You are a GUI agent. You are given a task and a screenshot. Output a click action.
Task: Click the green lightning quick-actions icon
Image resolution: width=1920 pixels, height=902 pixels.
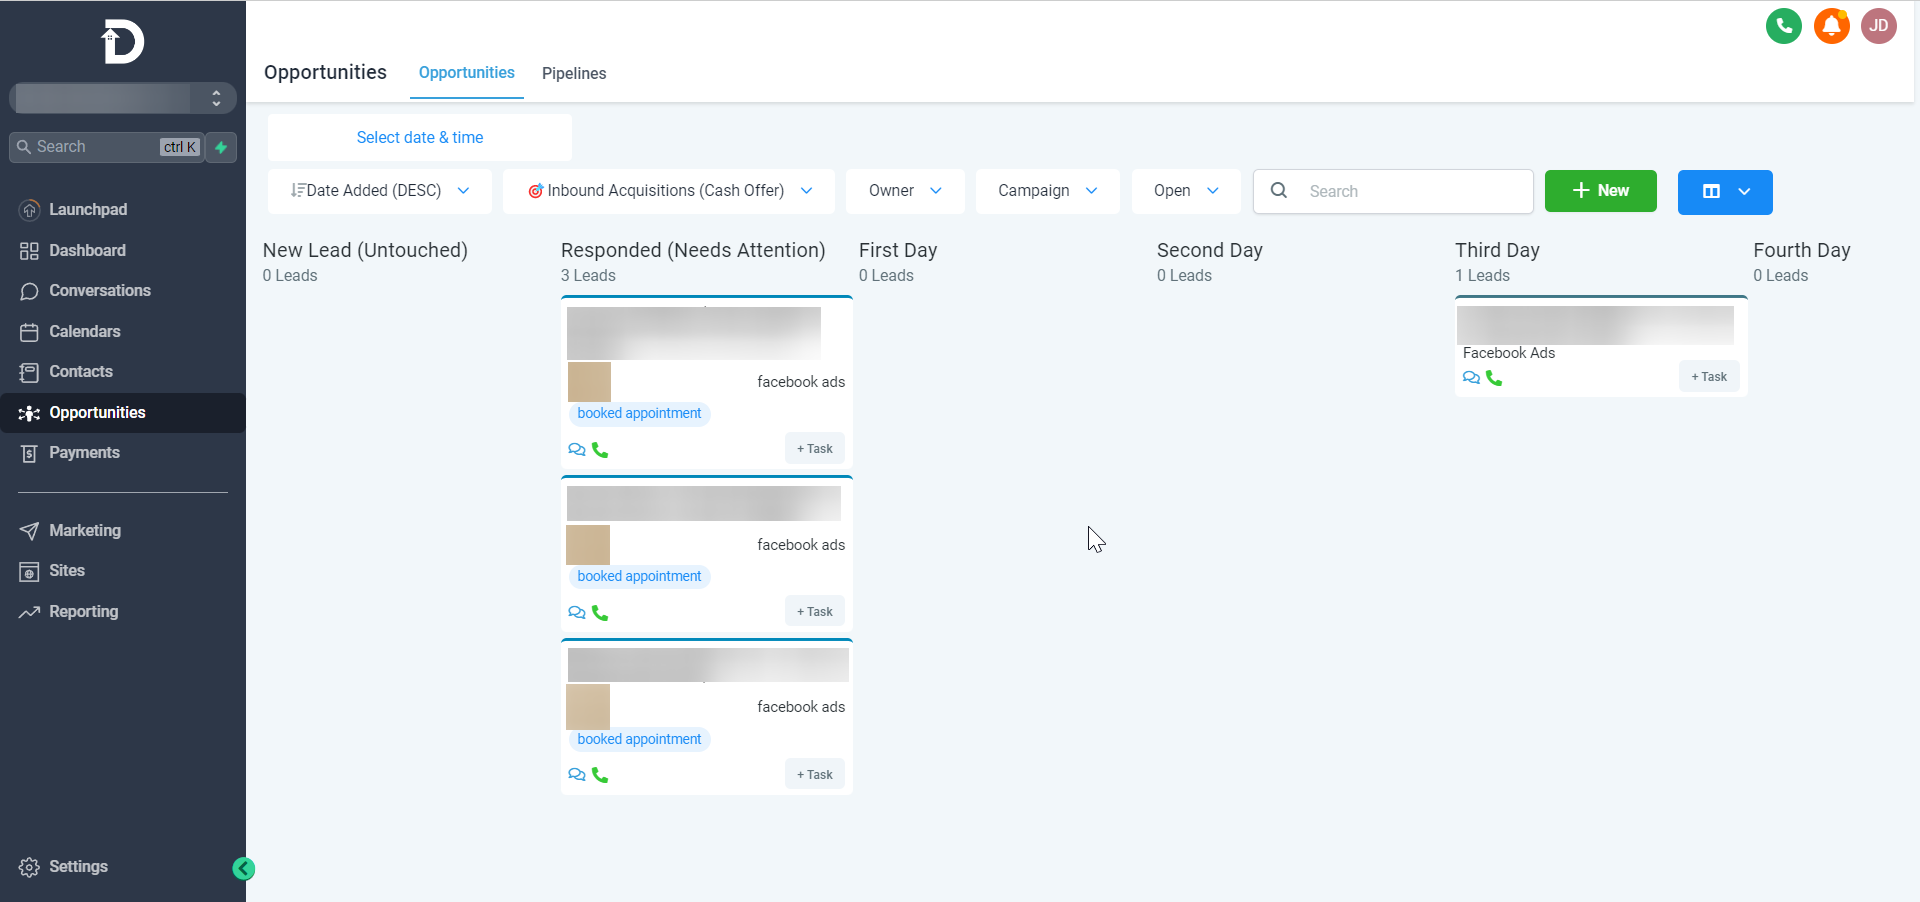[x=221, y=147]
